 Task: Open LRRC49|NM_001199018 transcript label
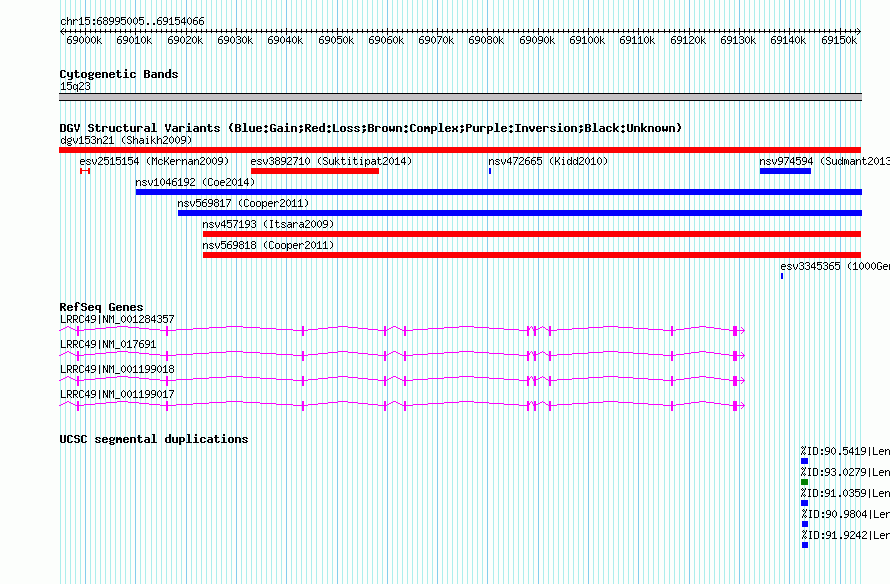point(117,369)
